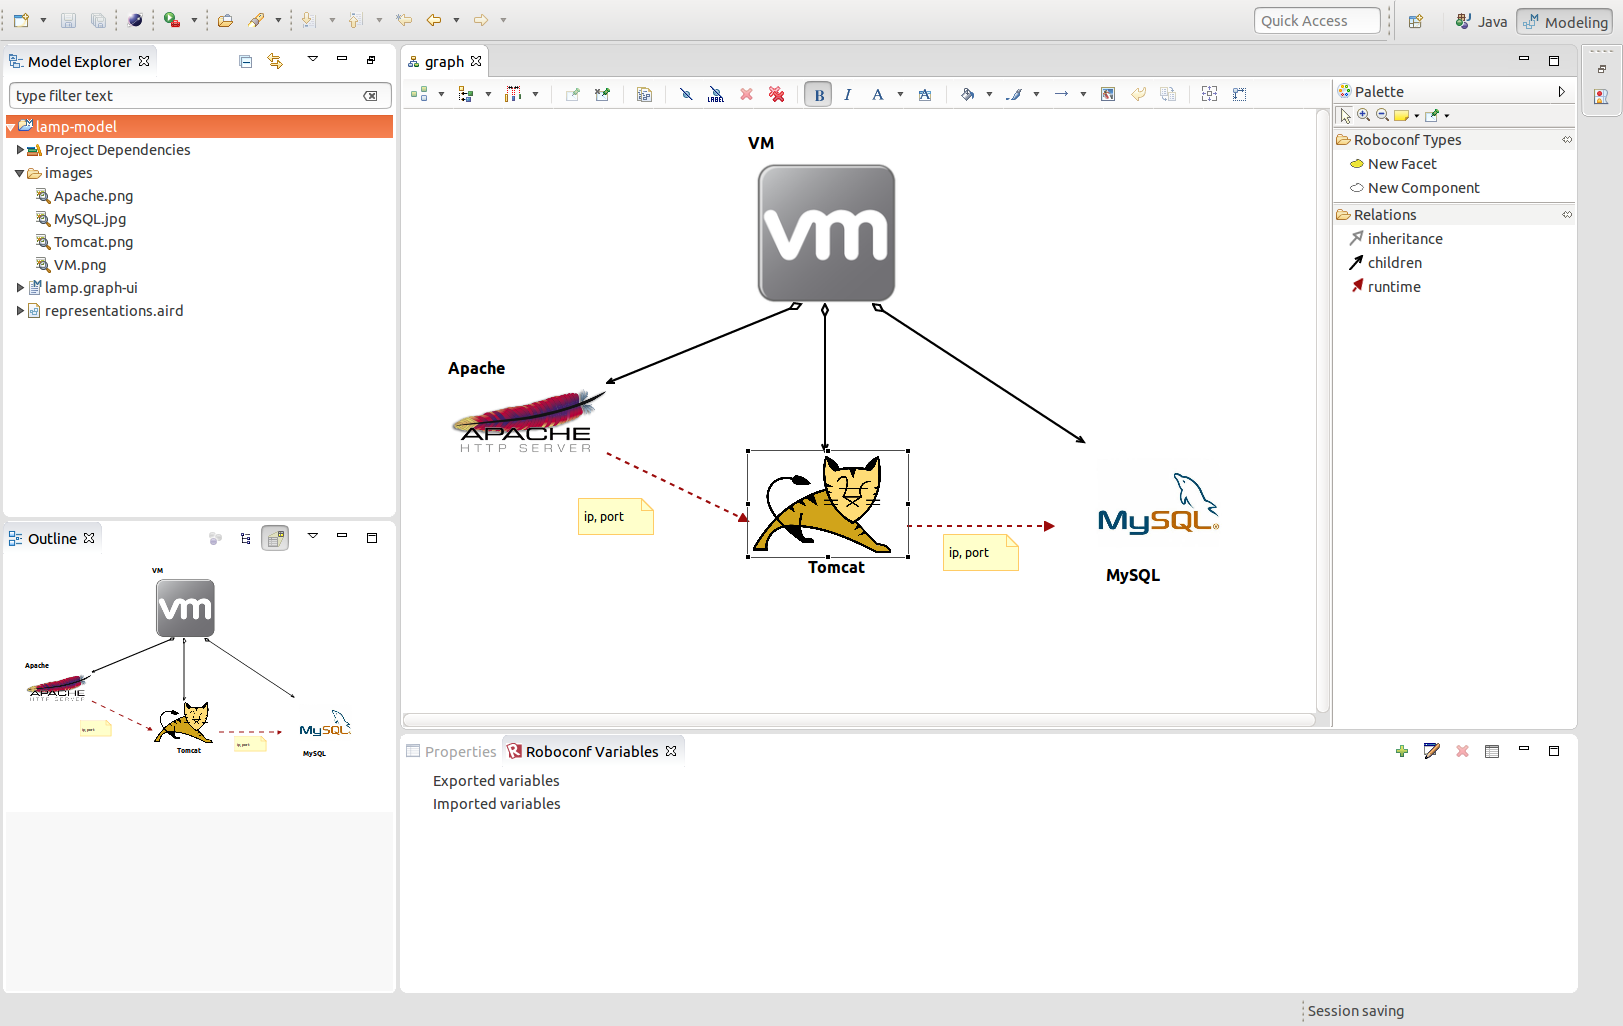1623x1026 pixels.
Task: Click Delete from diagram red X icon
Action: (x=746, y=94)
